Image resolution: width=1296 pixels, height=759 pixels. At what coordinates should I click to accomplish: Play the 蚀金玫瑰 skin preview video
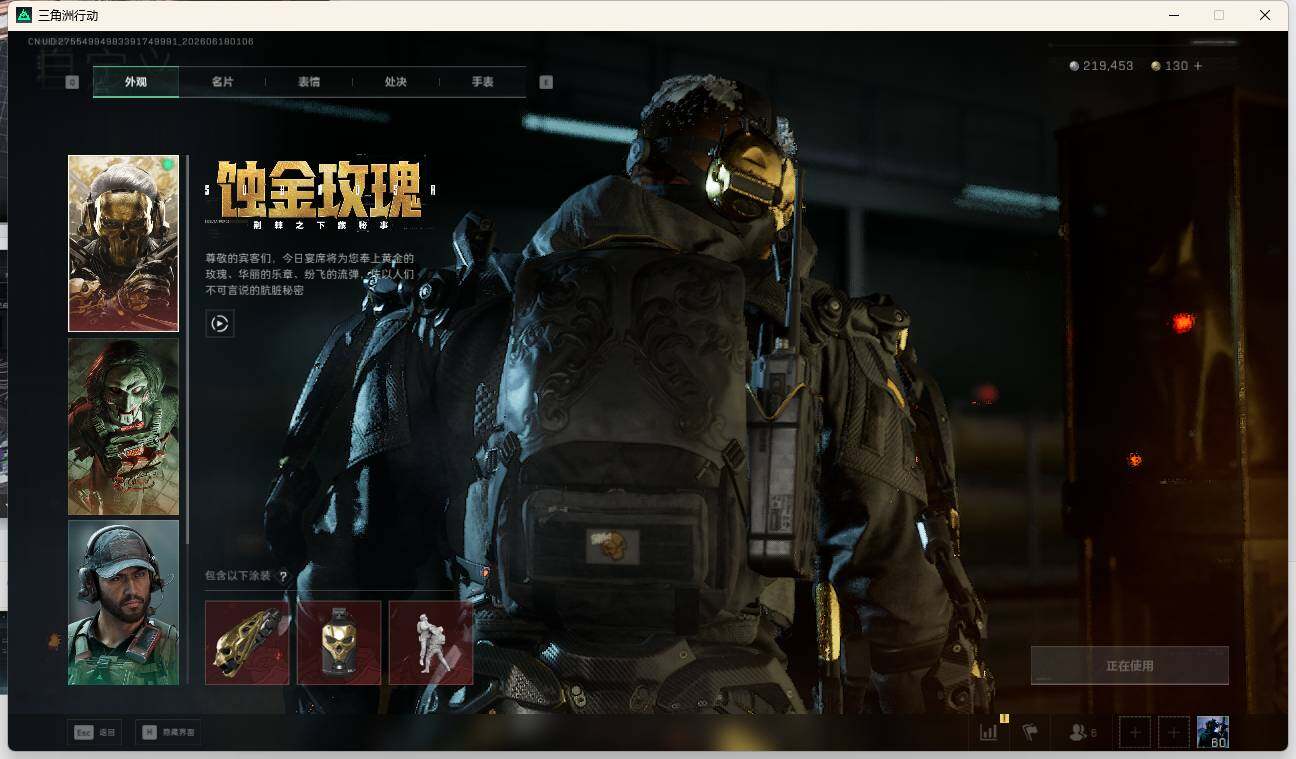[220, 323]
